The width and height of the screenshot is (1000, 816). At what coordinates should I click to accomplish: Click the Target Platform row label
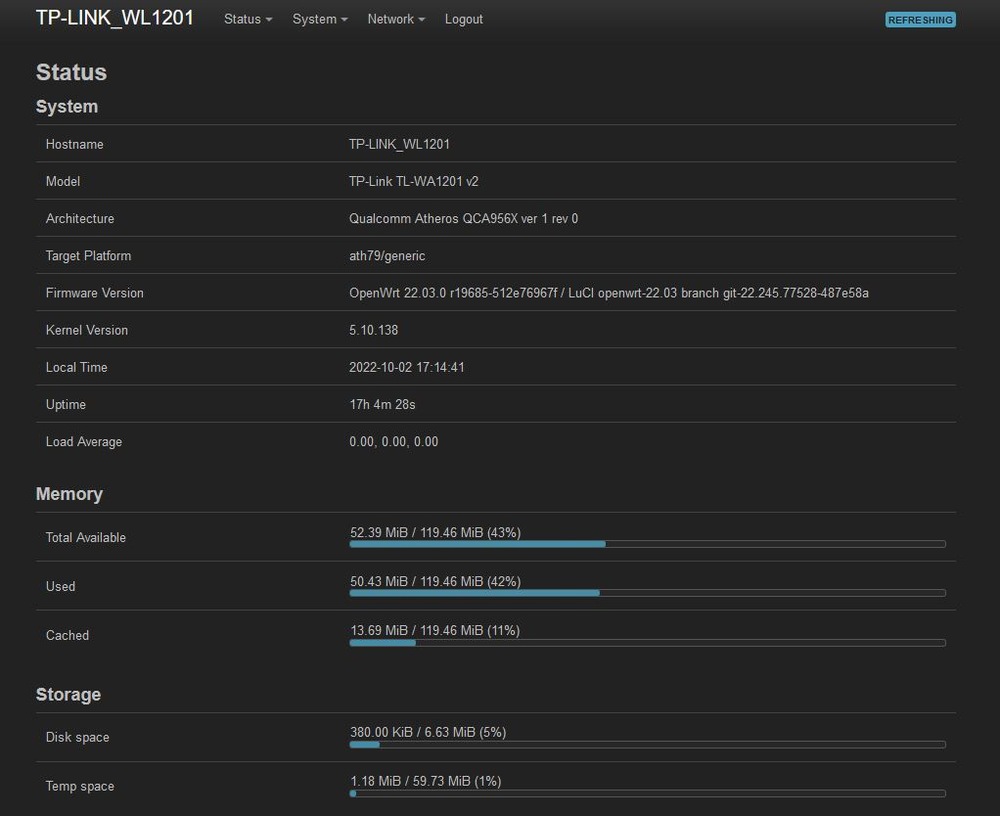click(x=89, y=256)
